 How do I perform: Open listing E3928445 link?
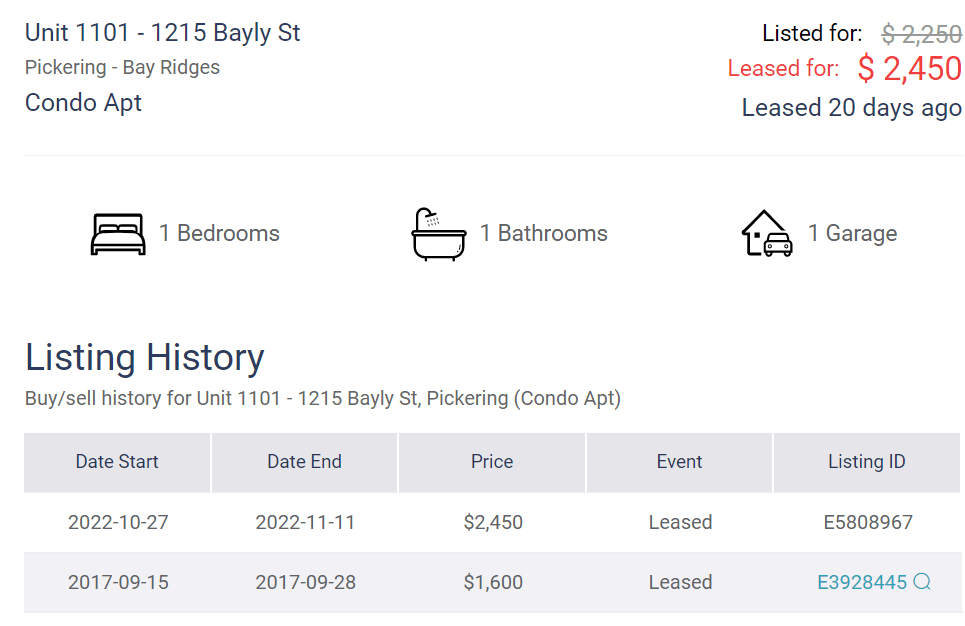point(862,582)
